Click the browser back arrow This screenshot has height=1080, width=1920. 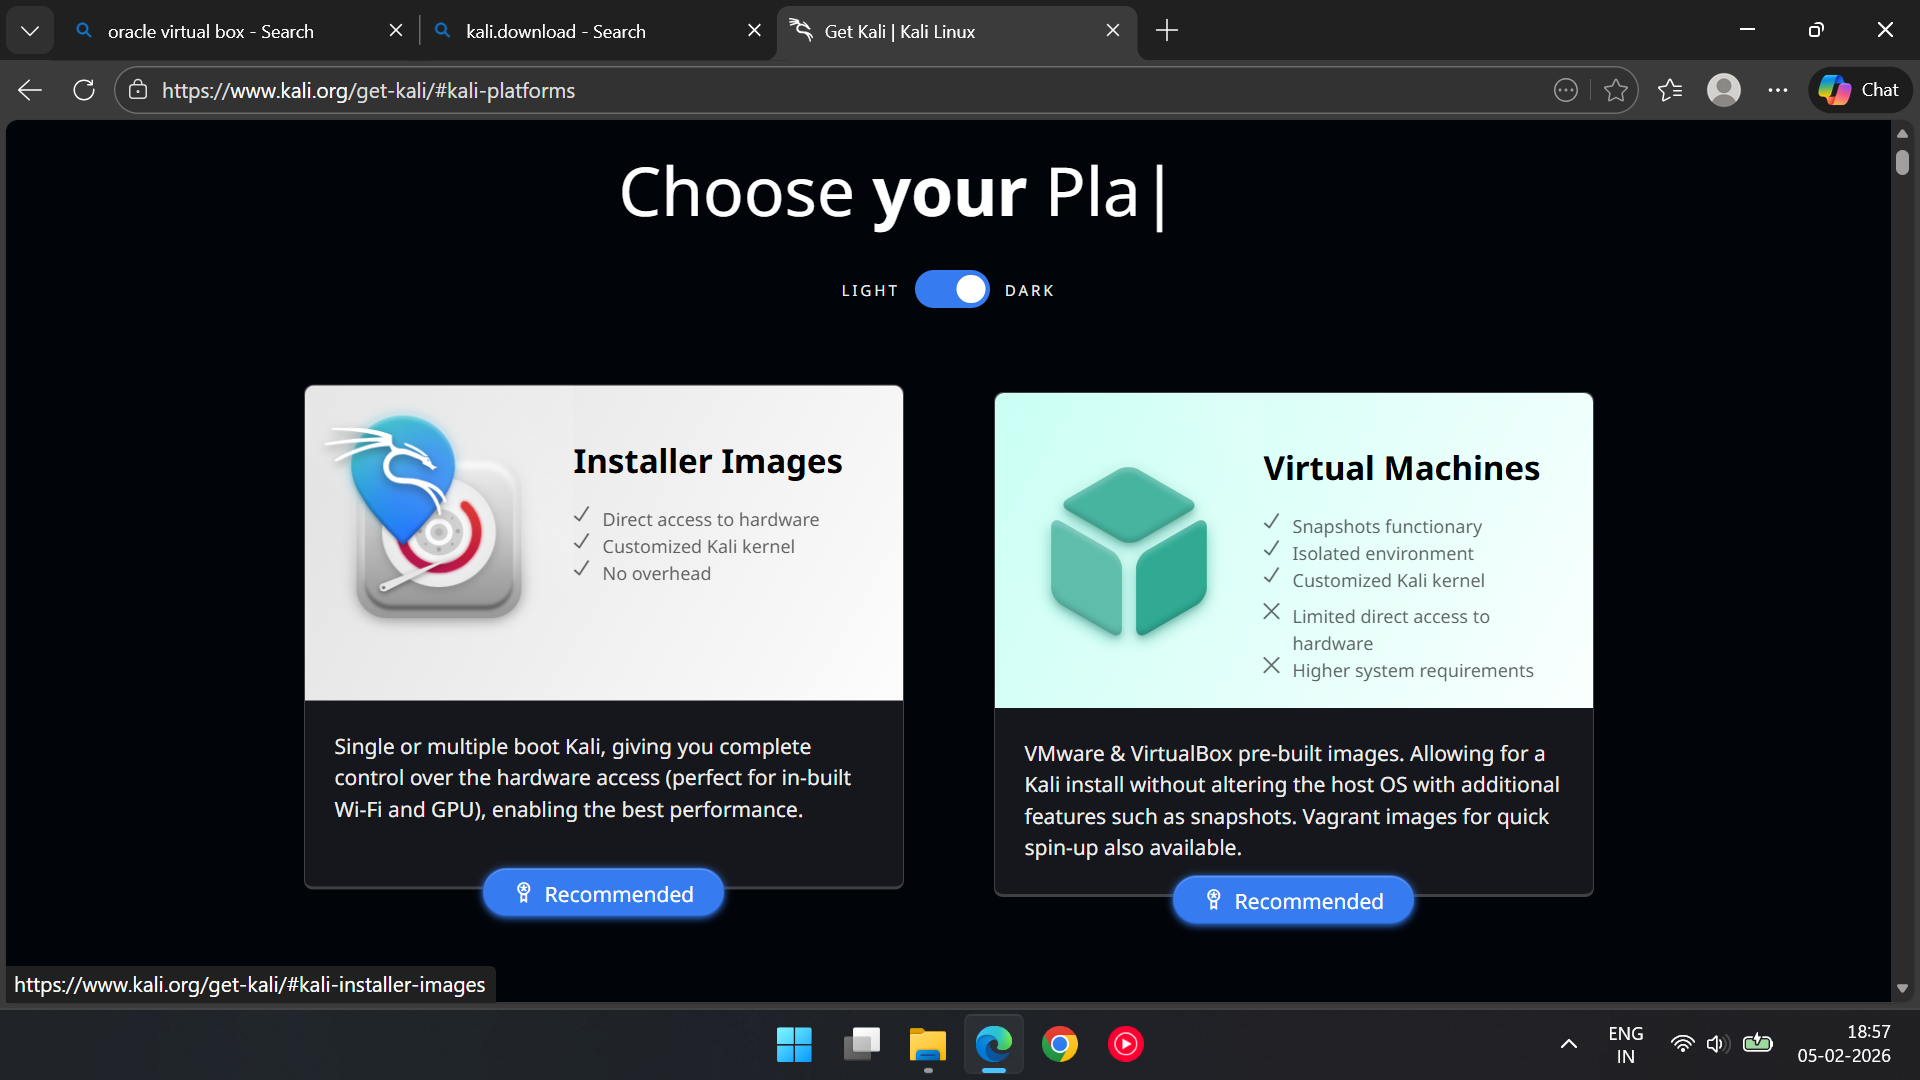(30, 90)
